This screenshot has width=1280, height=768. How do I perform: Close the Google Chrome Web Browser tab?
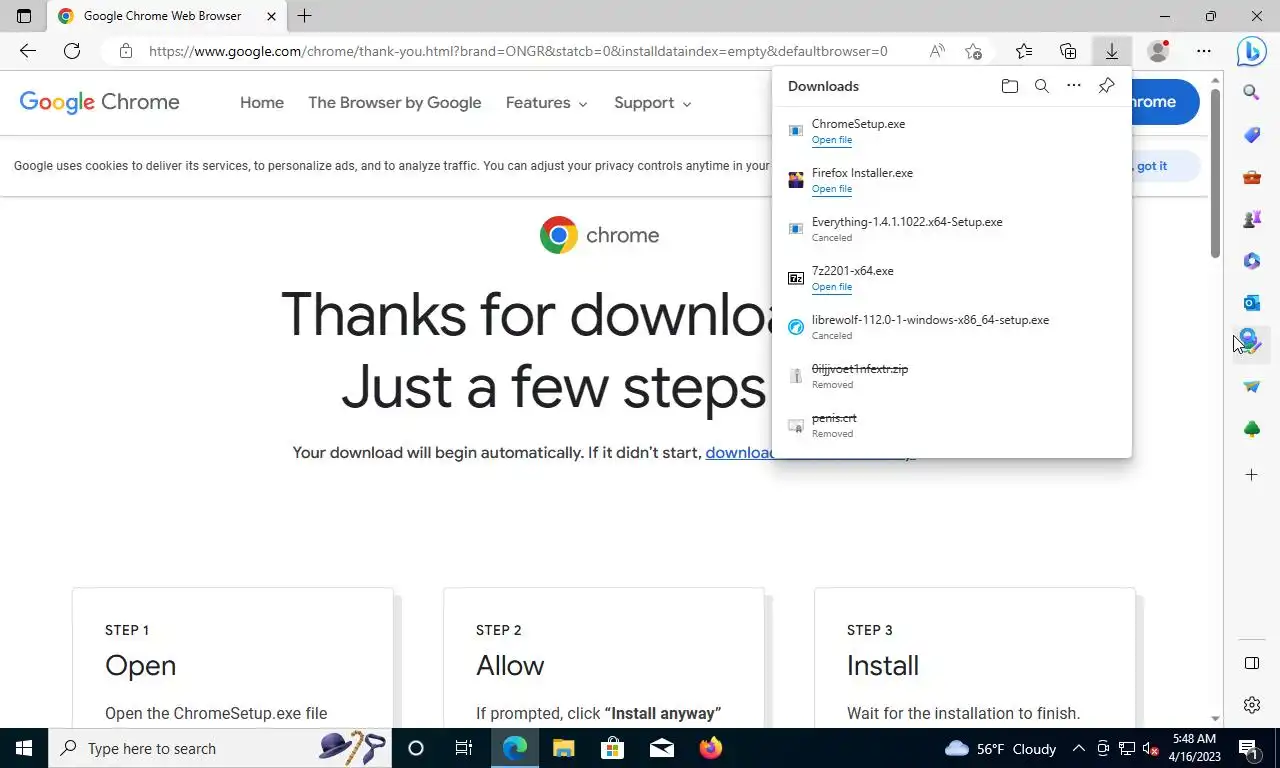pos(271,16)
